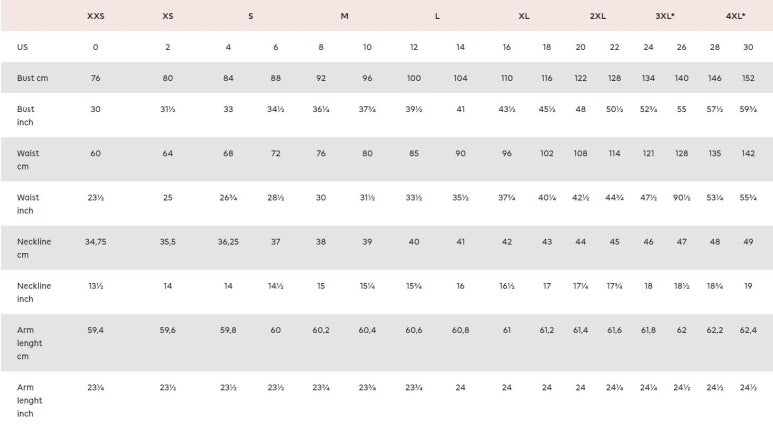Select the 4XL* size header
Viewport: 773px width, 425px height.
click(x=735, y=16)
